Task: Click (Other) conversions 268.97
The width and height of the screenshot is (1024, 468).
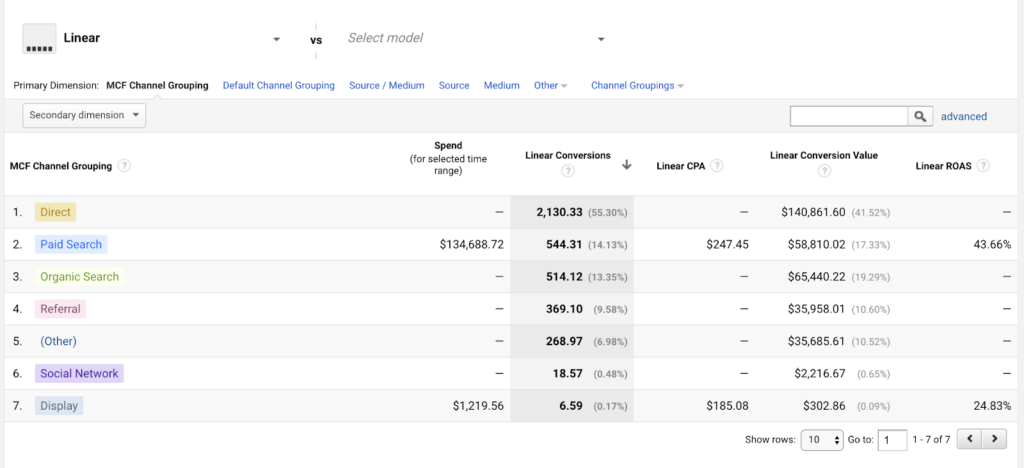Action: click(564, 341)
